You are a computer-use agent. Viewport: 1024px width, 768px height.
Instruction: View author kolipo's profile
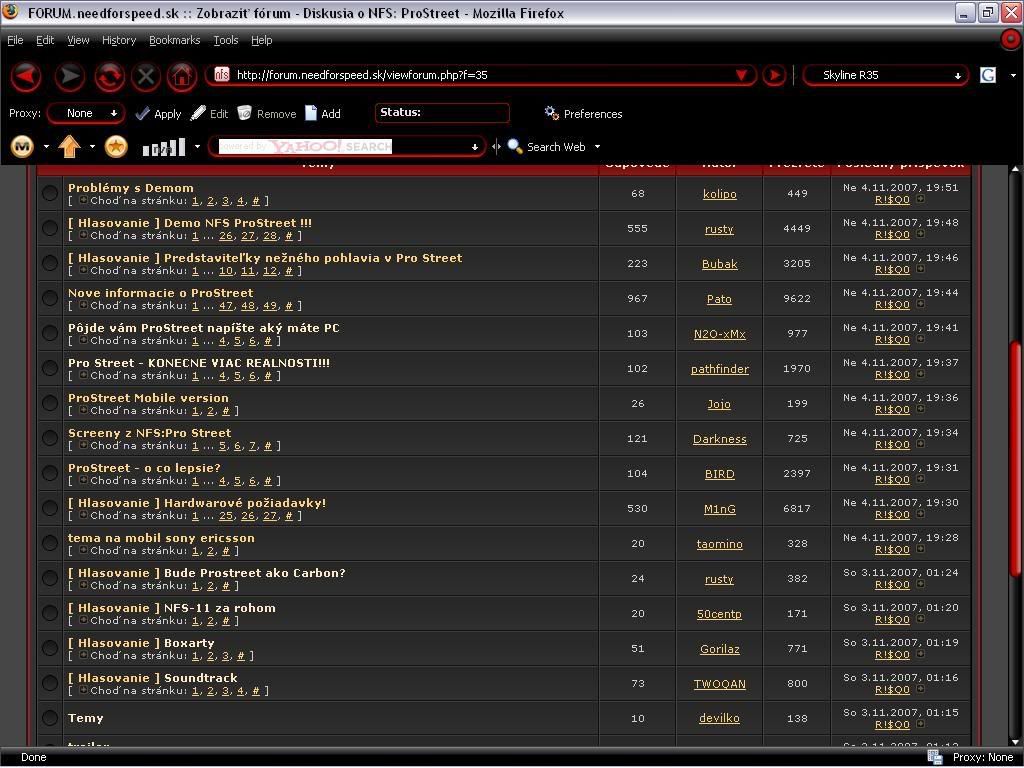tap(720, 194)
